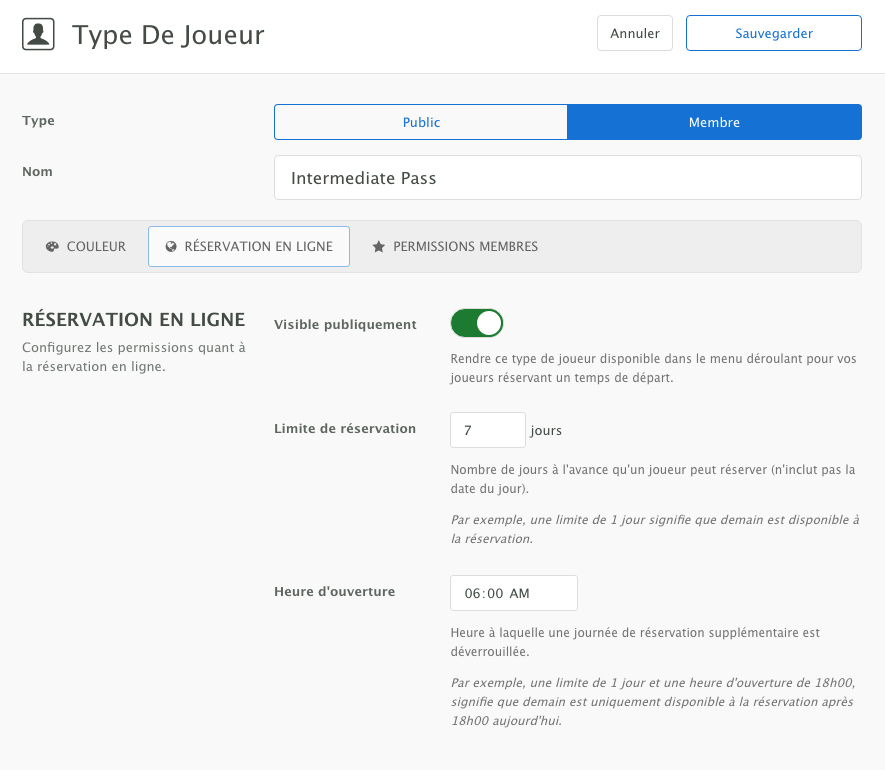This screenshot has height=770, width=885.
Task: Click the palette icon on Couleur tab
Action: click(53, 247)
